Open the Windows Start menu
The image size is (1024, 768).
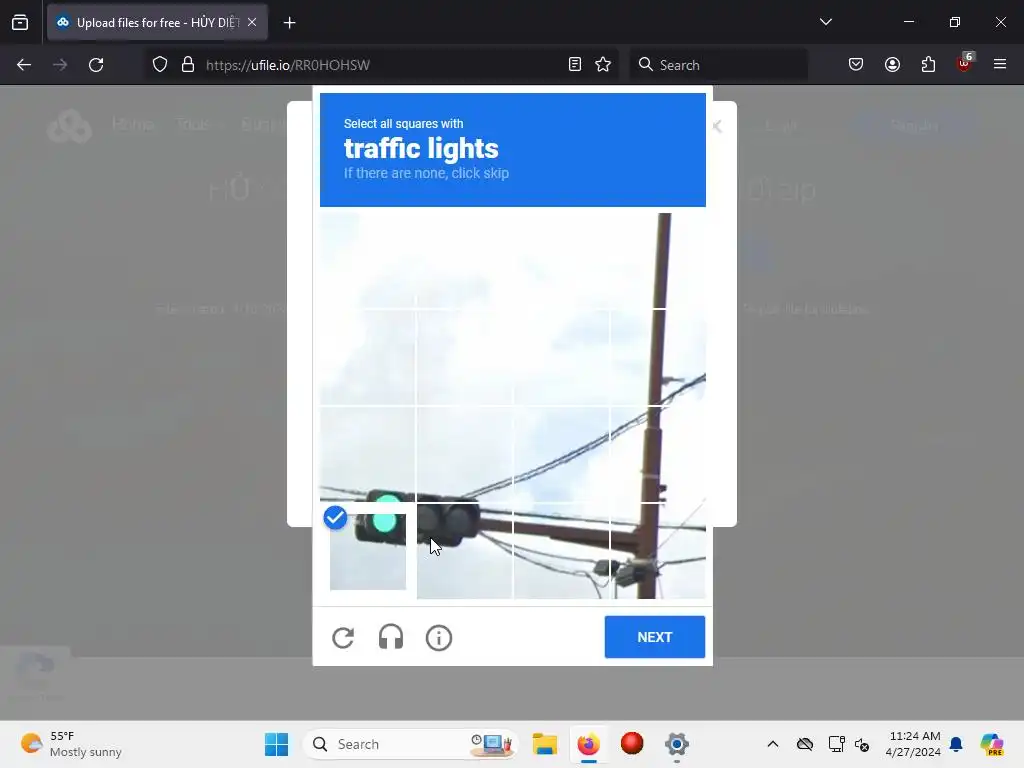(276, 744)
